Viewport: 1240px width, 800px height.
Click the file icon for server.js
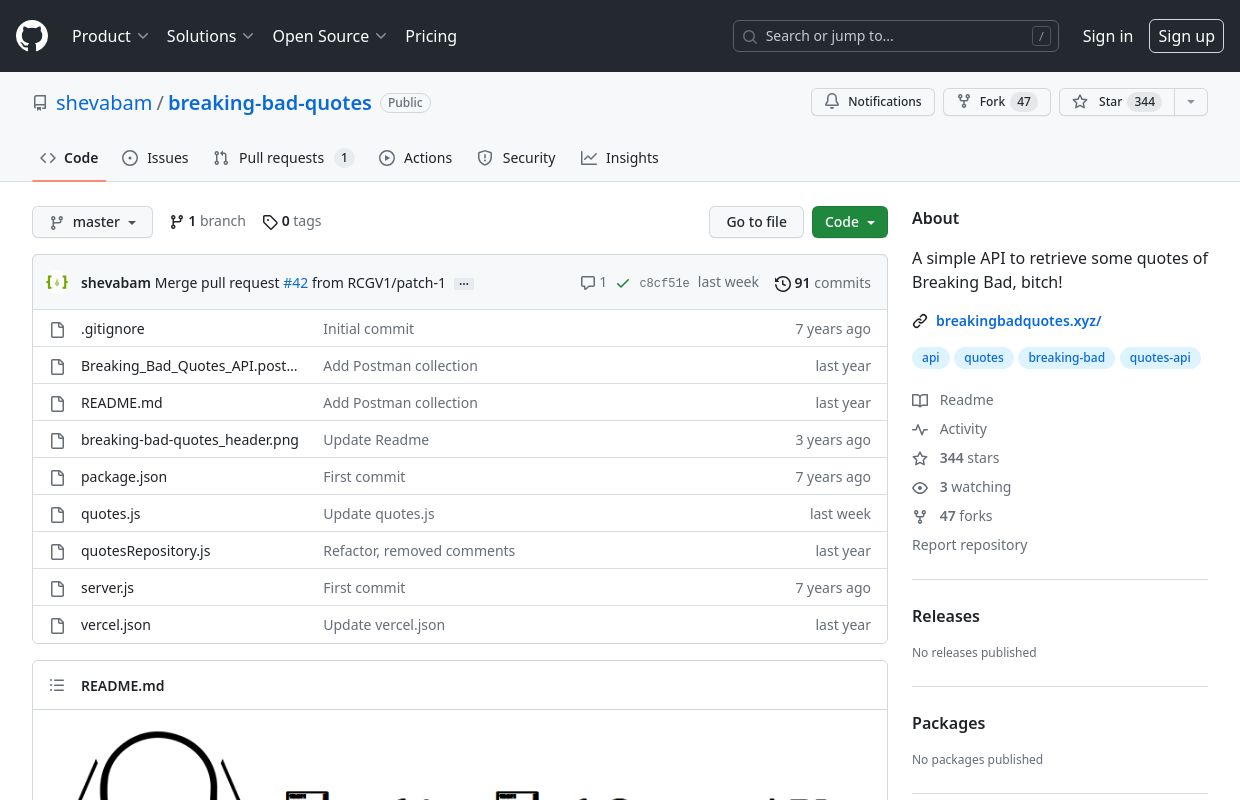pos(57,588)
